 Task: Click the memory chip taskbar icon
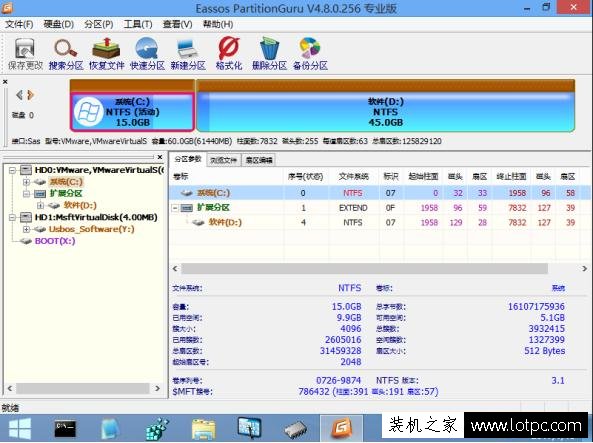[x=296, y=429]
